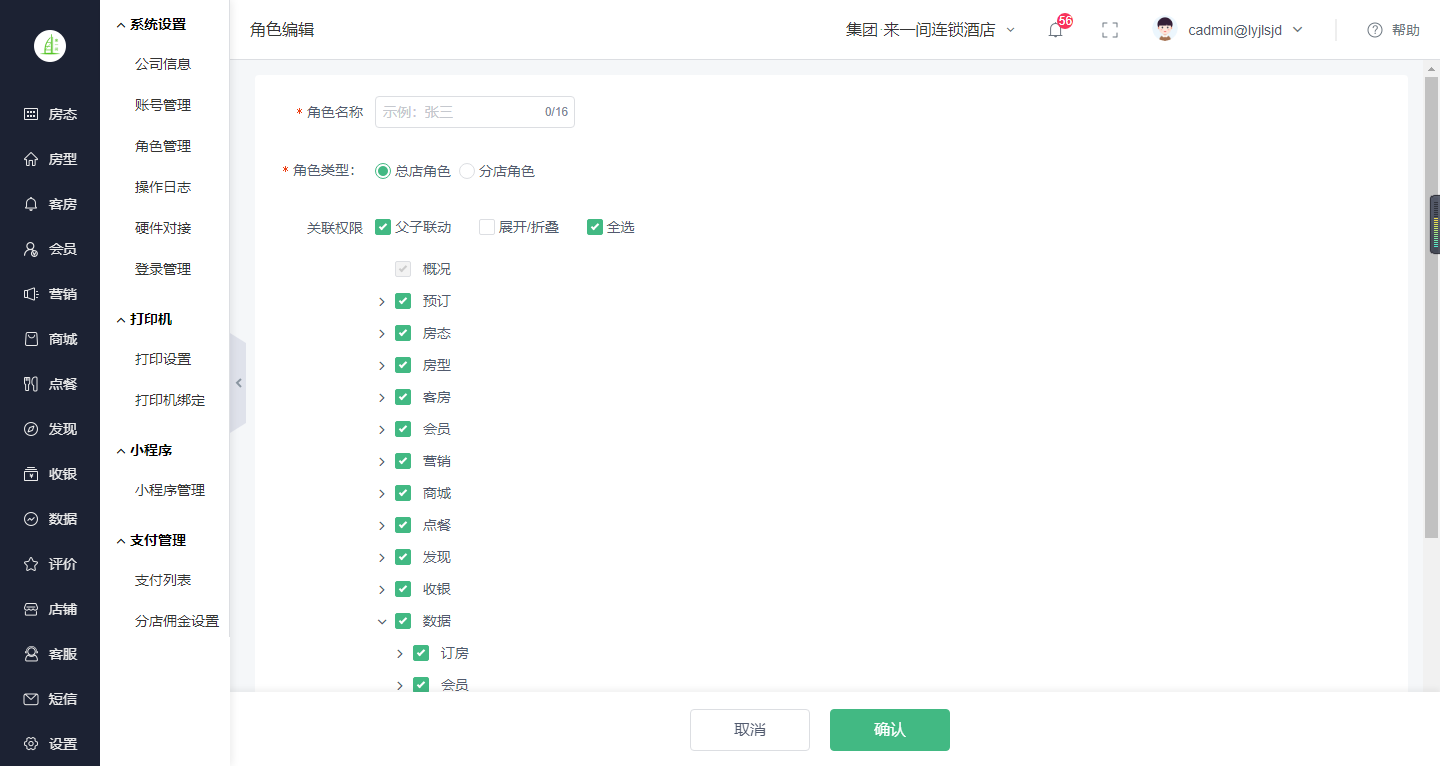
Task: Click the page vertical scrollbar
Action: [x=1431, y=305]
